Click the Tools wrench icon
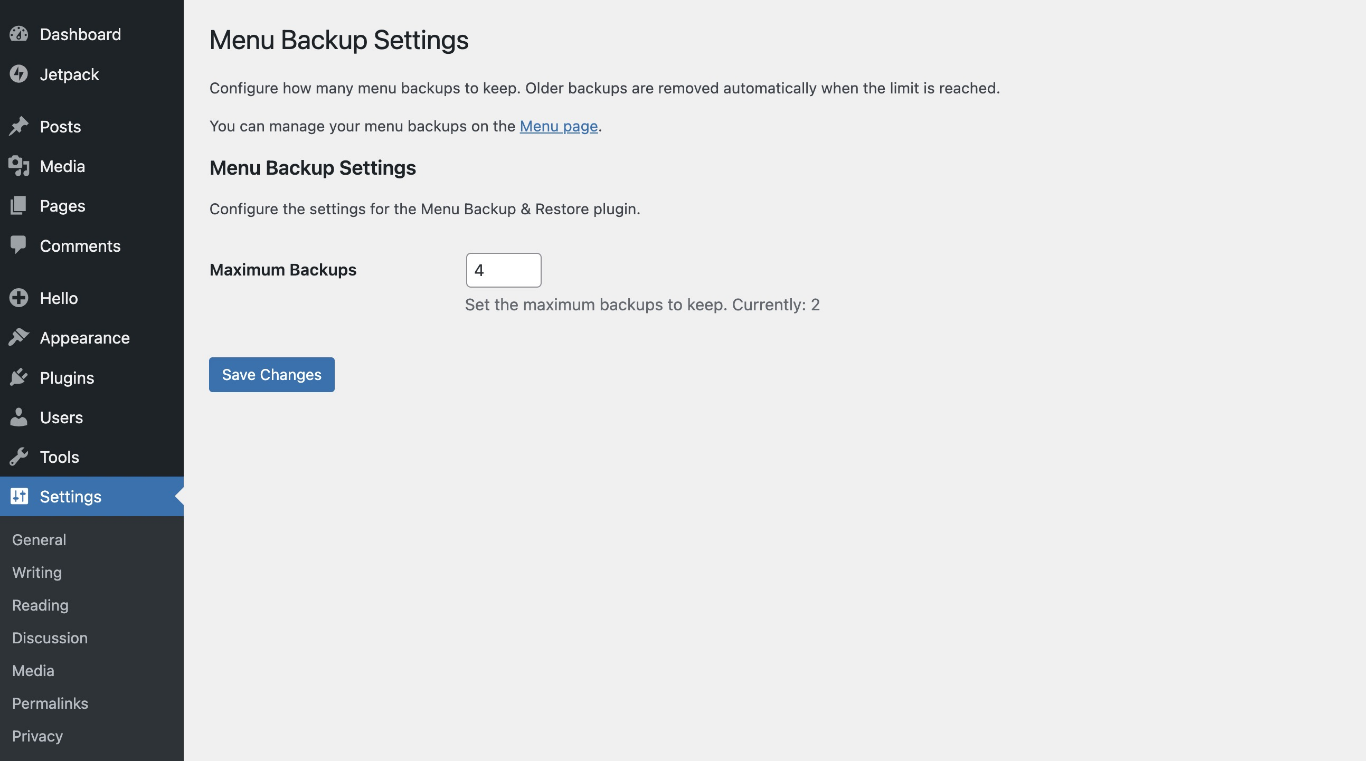The width and height of the screenshot is (1366, 761). (19, 457)
